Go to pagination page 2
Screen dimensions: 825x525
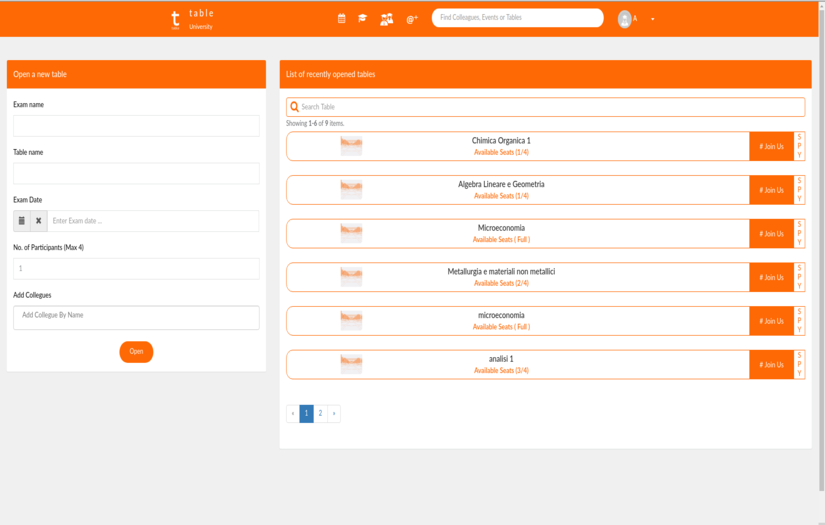320,413
